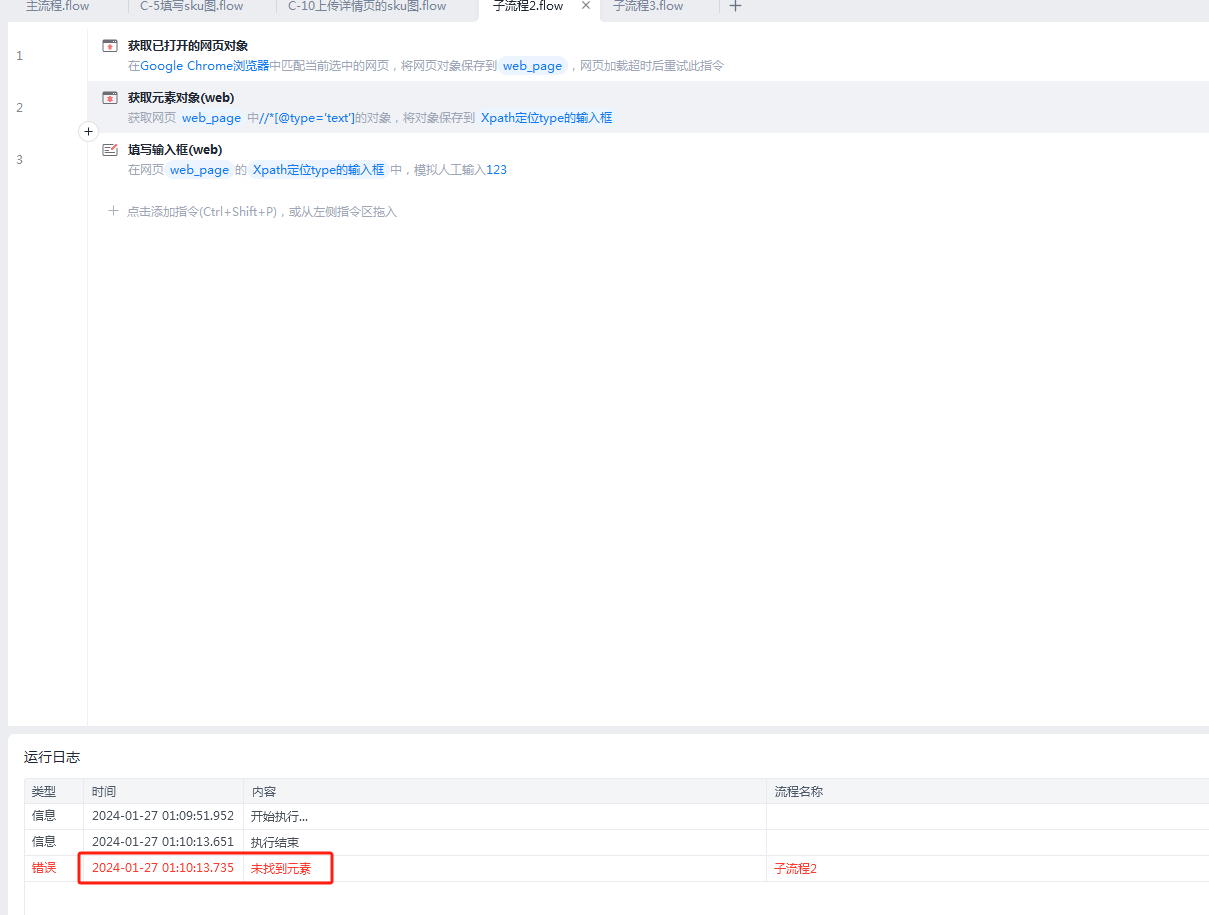Select line number 3 in the gutter
The height and width of the screenshot is (915, 1209).
(x=20, y=160)
